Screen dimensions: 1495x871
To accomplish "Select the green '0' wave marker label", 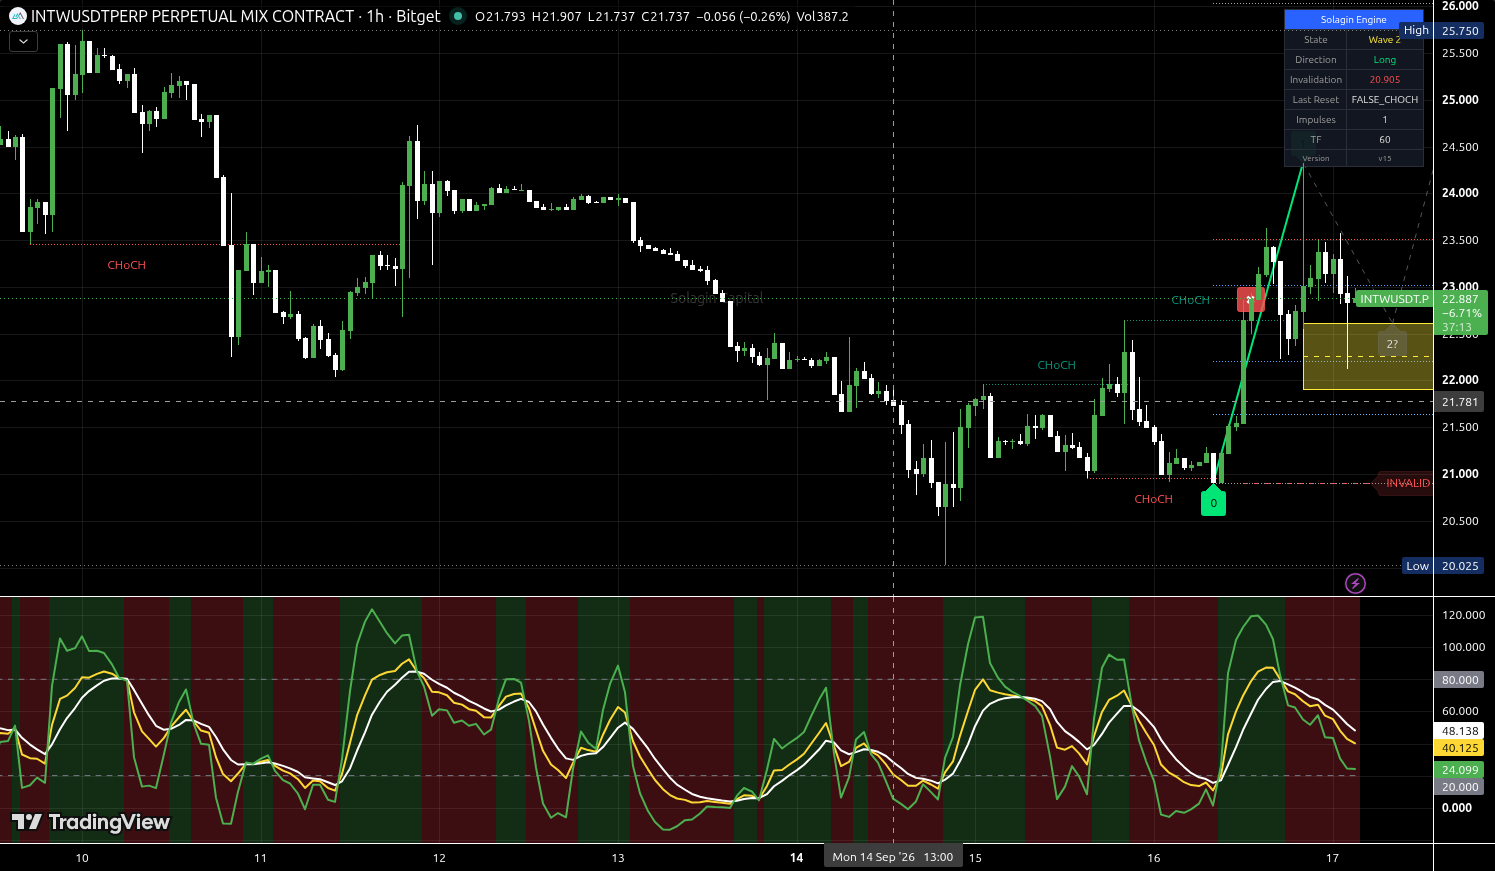I will 1213,501.
